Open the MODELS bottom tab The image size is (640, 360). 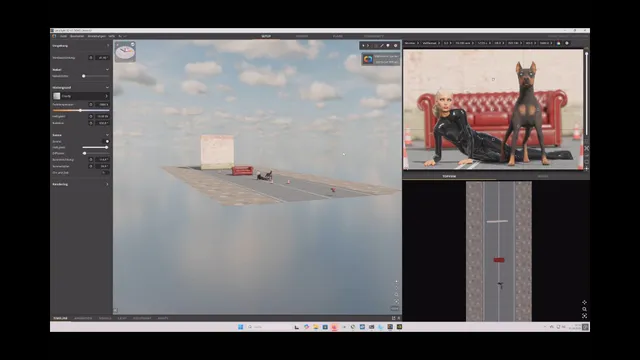[105, 318]
